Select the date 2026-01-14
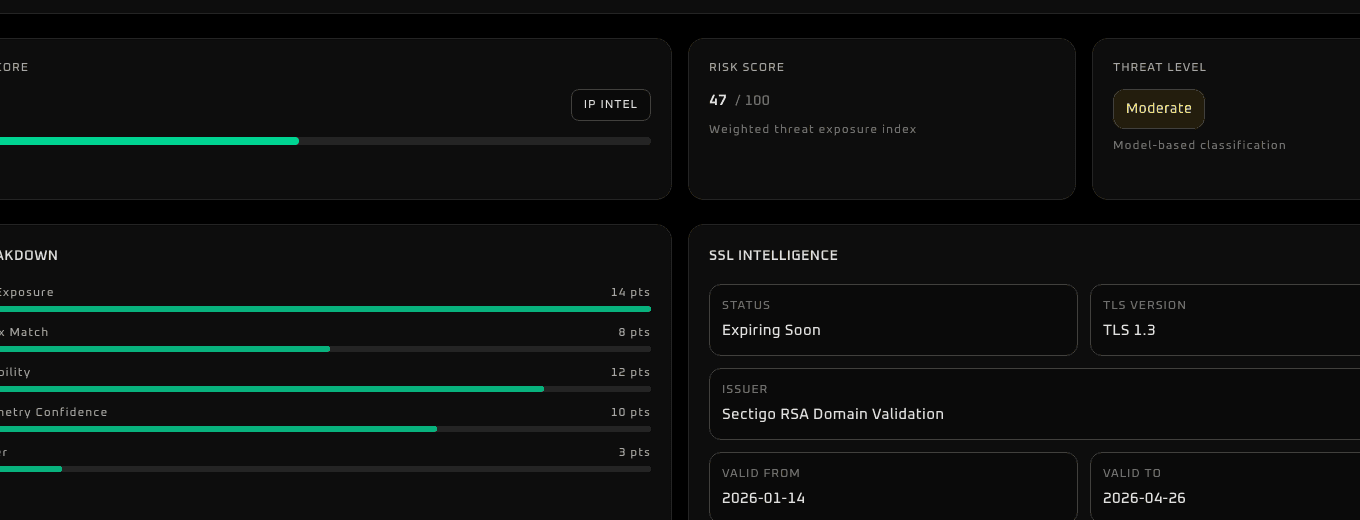 point(764,498)
